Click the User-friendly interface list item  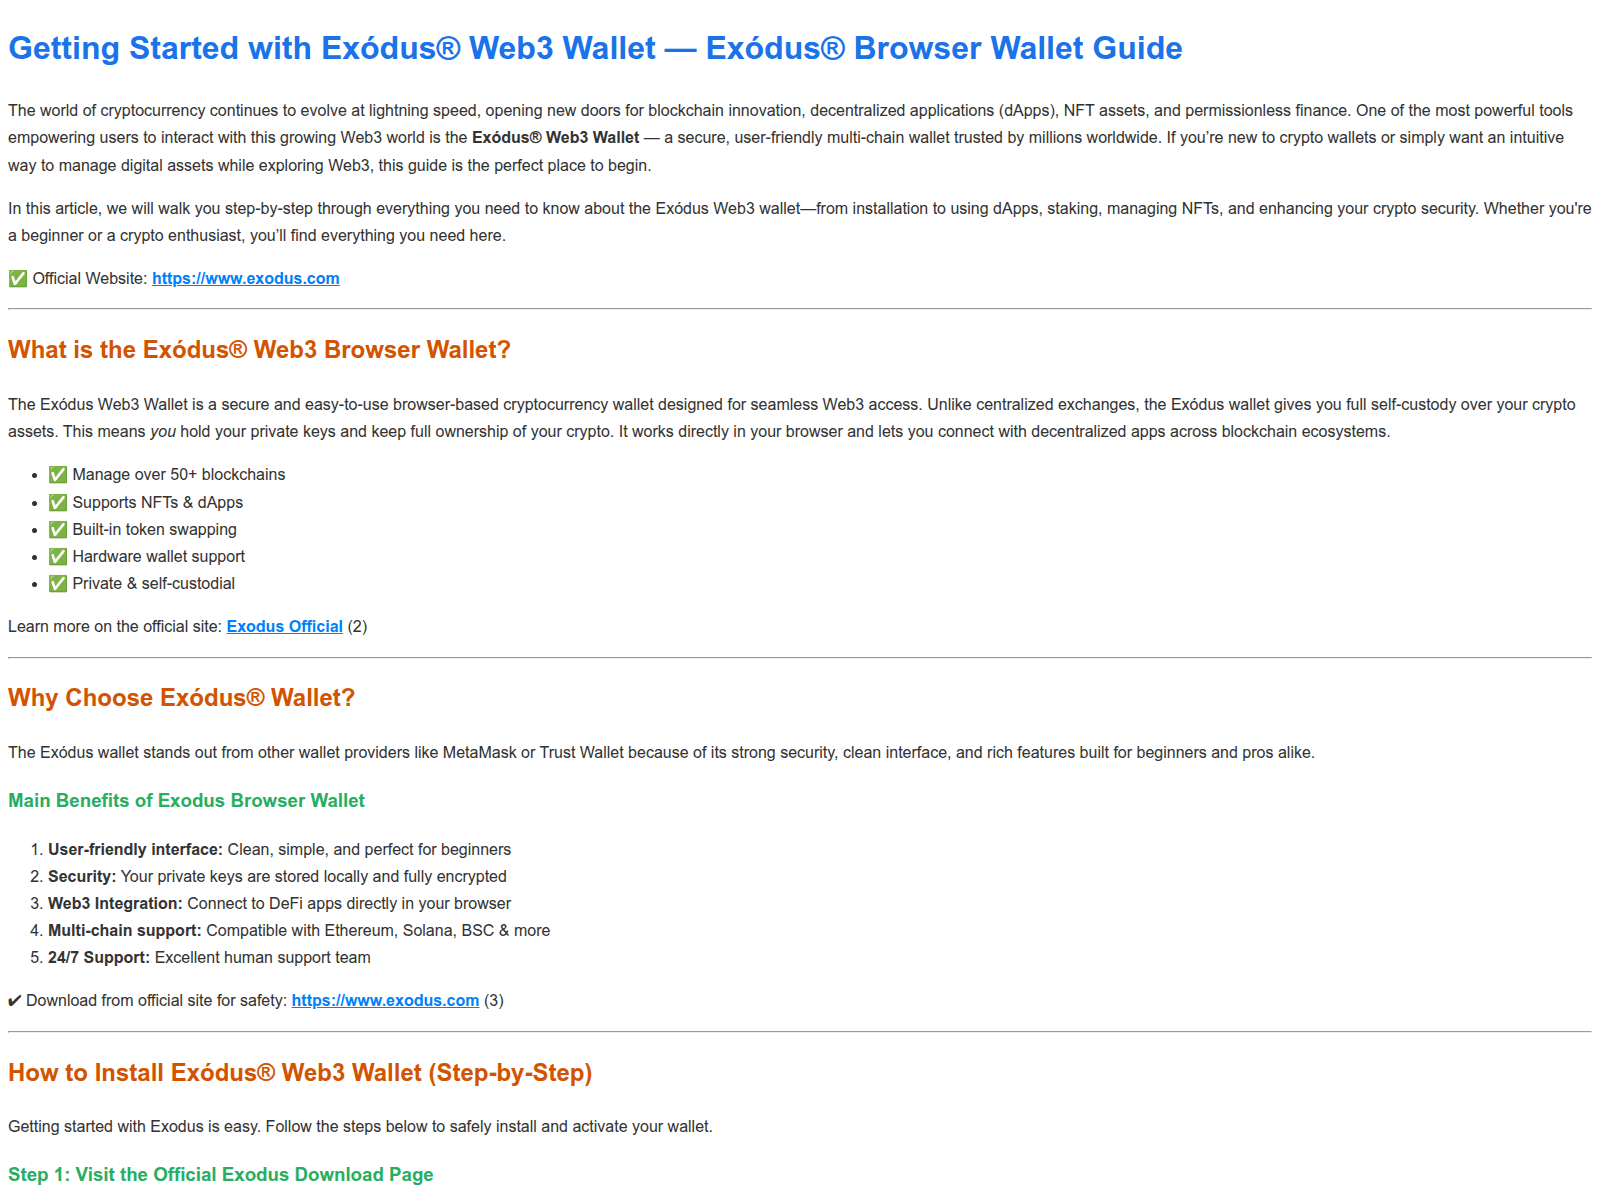[279, 850]
